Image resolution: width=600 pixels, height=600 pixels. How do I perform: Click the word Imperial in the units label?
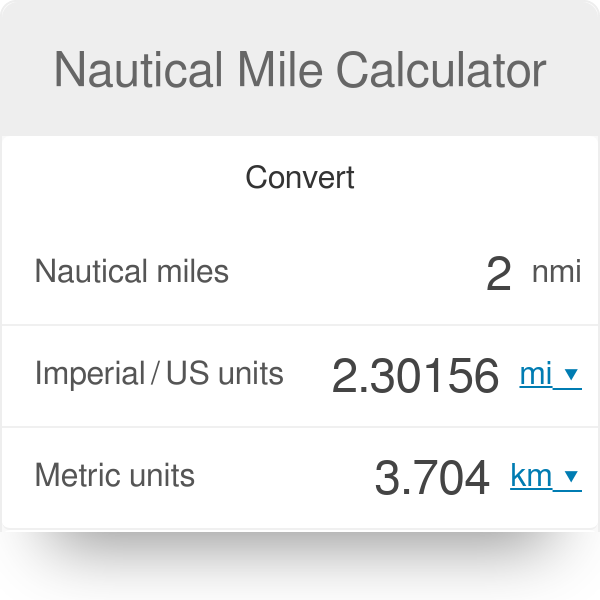coord(90,374)
